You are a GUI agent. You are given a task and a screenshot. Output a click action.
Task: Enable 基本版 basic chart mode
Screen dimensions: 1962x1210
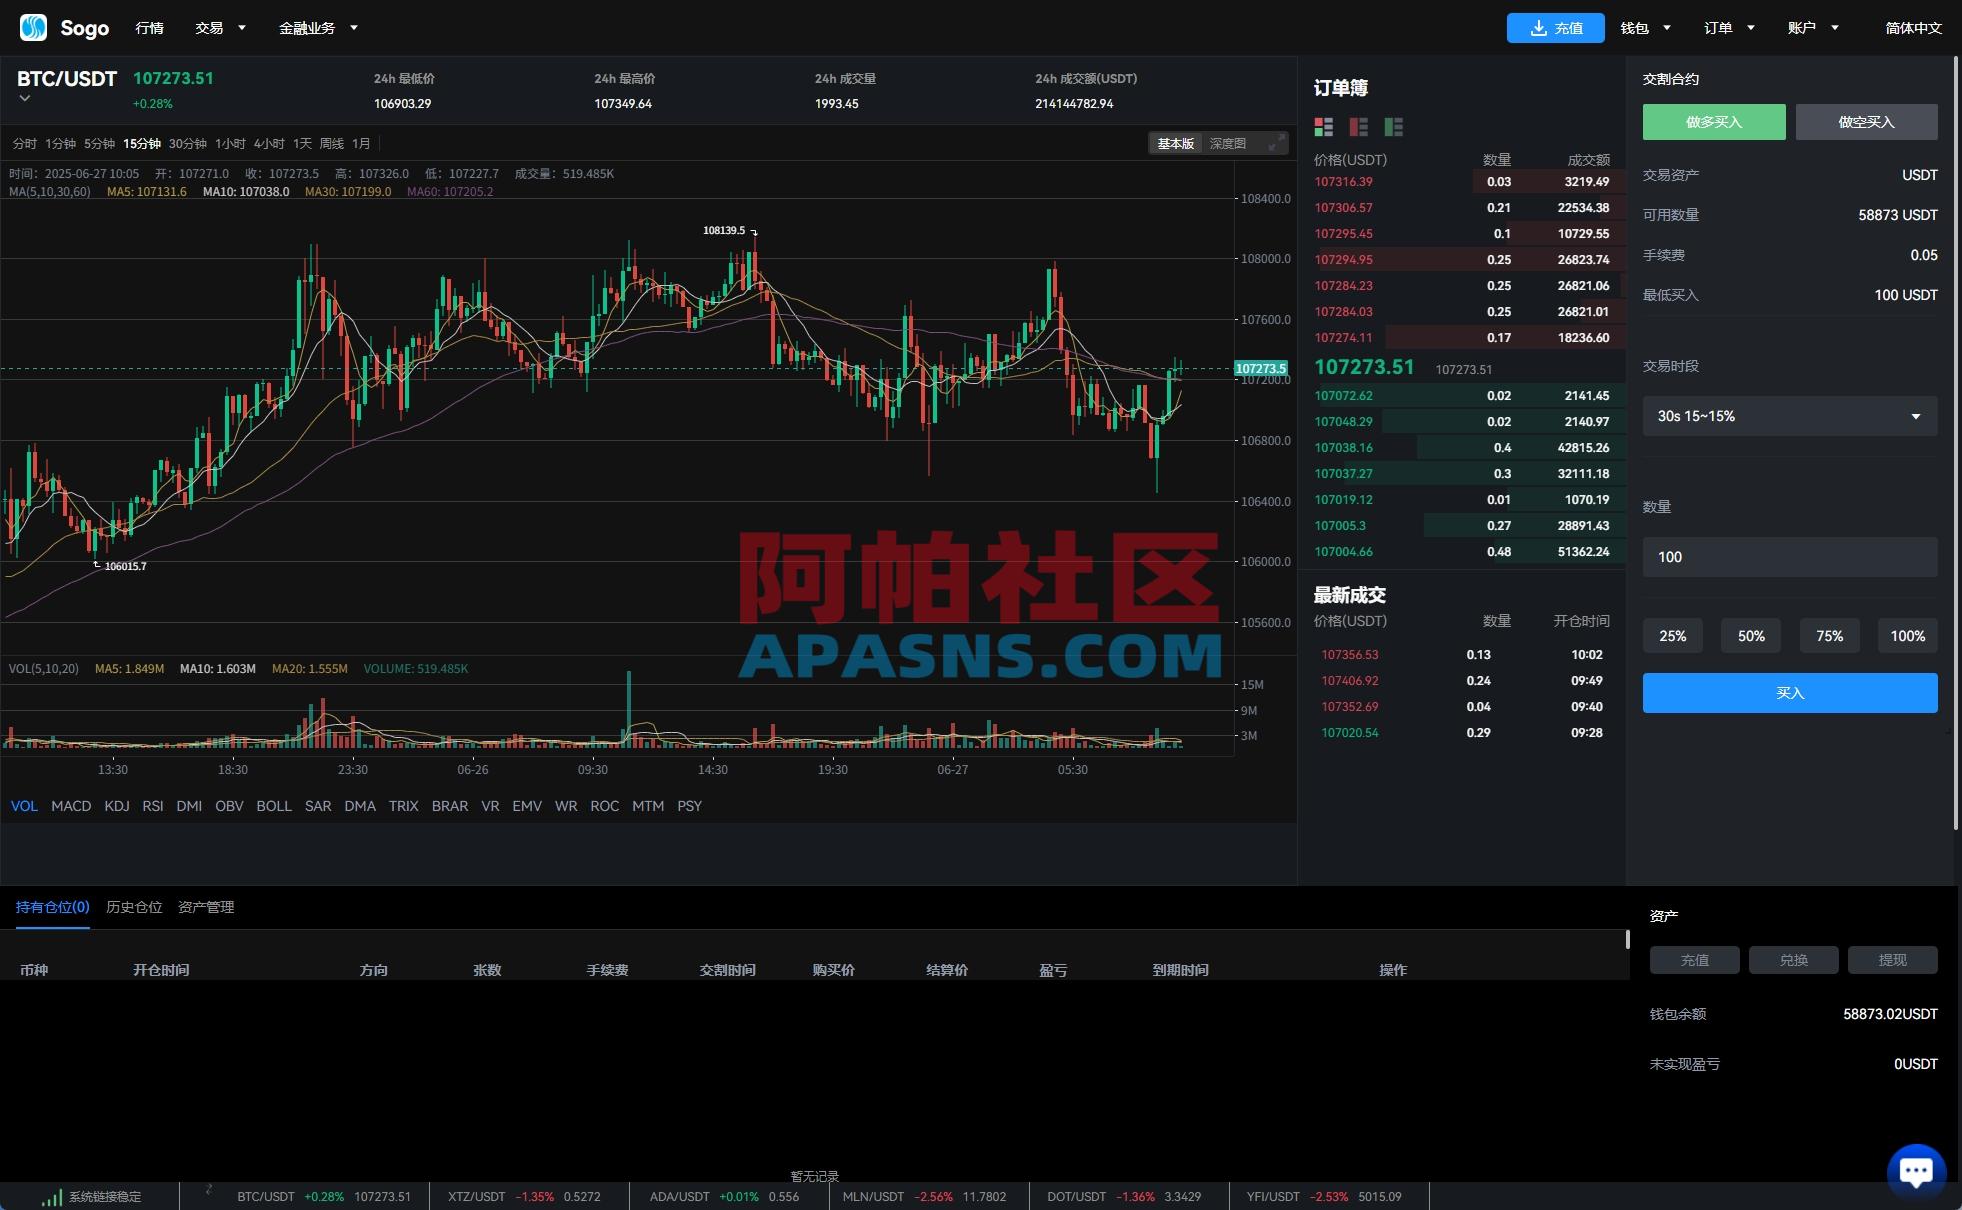(x=1174, y=143)
